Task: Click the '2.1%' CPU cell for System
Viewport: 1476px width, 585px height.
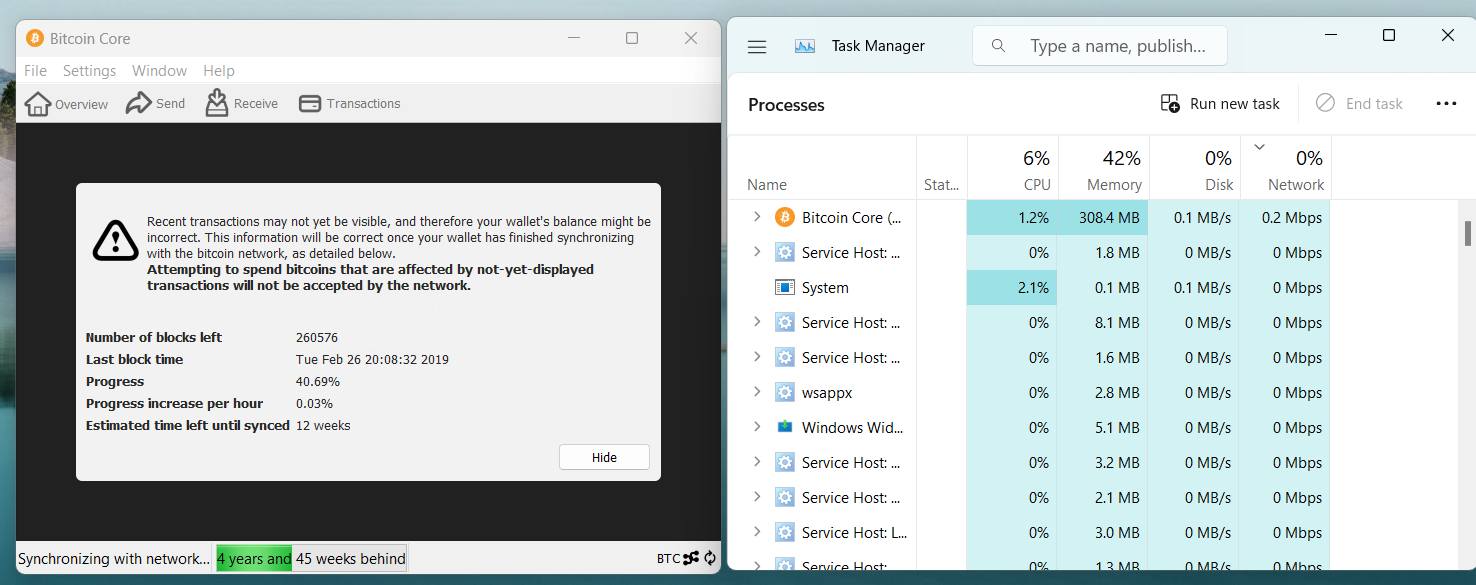Action: (1012, 287)
